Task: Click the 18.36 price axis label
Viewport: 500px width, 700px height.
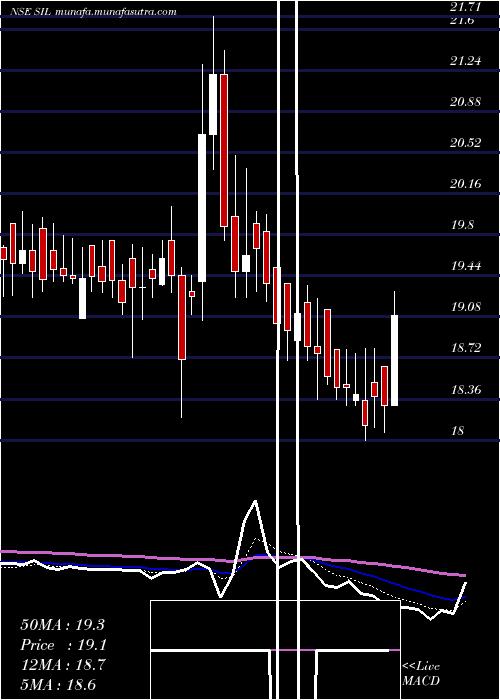Action: (466, 389)
